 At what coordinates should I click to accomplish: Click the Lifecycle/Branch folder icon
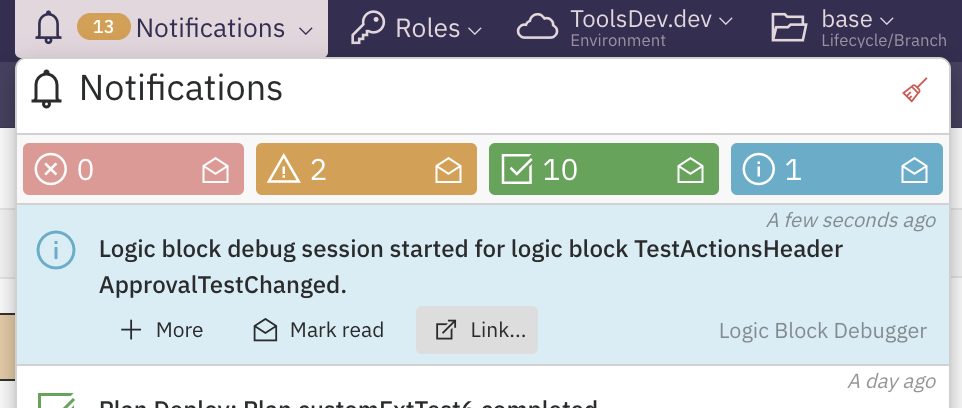pyautogui.click(x=790, y=28)
